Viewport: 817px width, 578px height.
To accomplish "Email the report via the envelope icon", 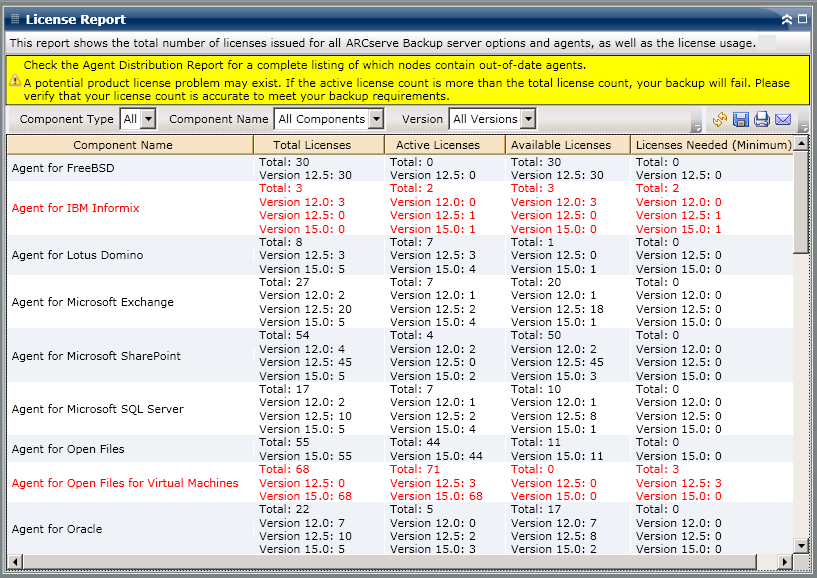I will [x=783, y=119].
